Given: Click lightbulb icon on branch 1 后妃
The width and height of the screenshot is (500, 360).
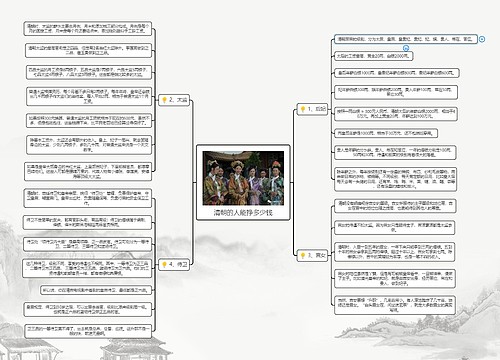Looking at the screenshot, I should (303, 109).
